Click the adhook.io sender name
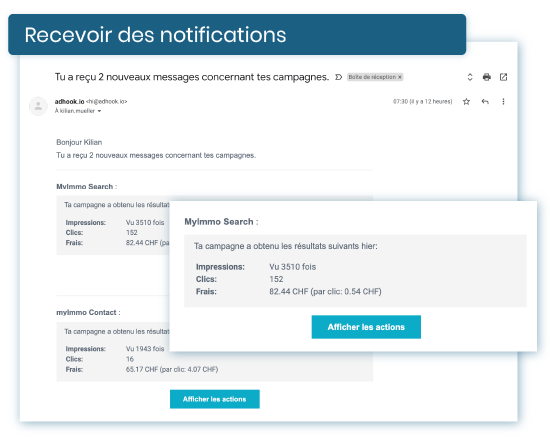The height and width of the screenshot is (440, 550). (69, 101)
